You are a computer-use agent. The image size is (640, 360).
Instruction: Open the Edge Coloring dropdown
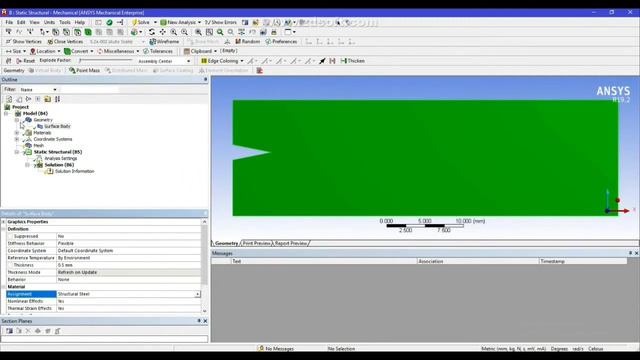click(222, 61)
